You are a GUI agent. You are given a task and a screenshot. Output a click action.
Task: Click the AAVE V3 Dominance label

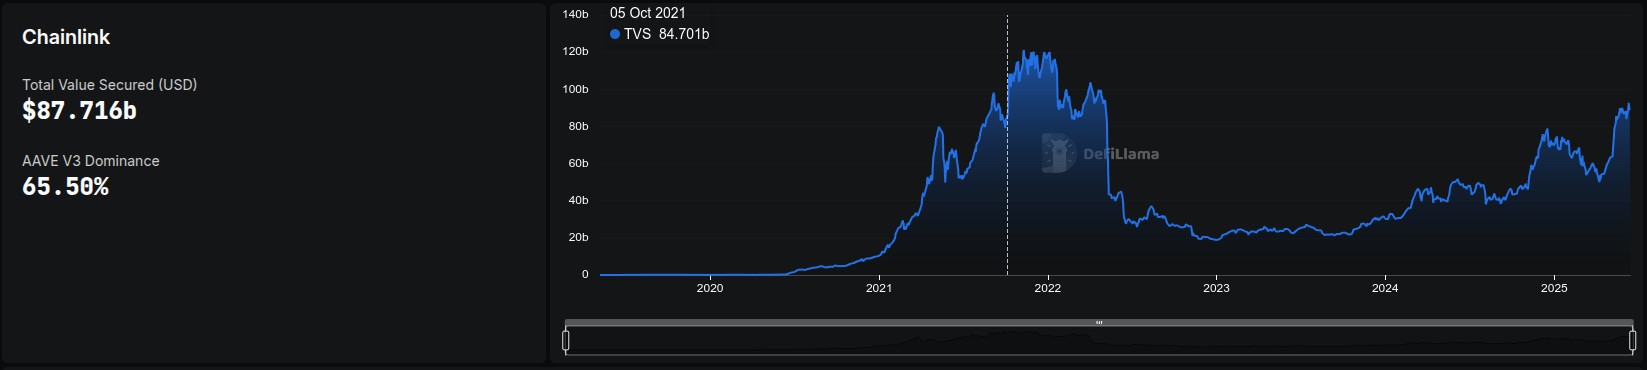pos(91,161)
